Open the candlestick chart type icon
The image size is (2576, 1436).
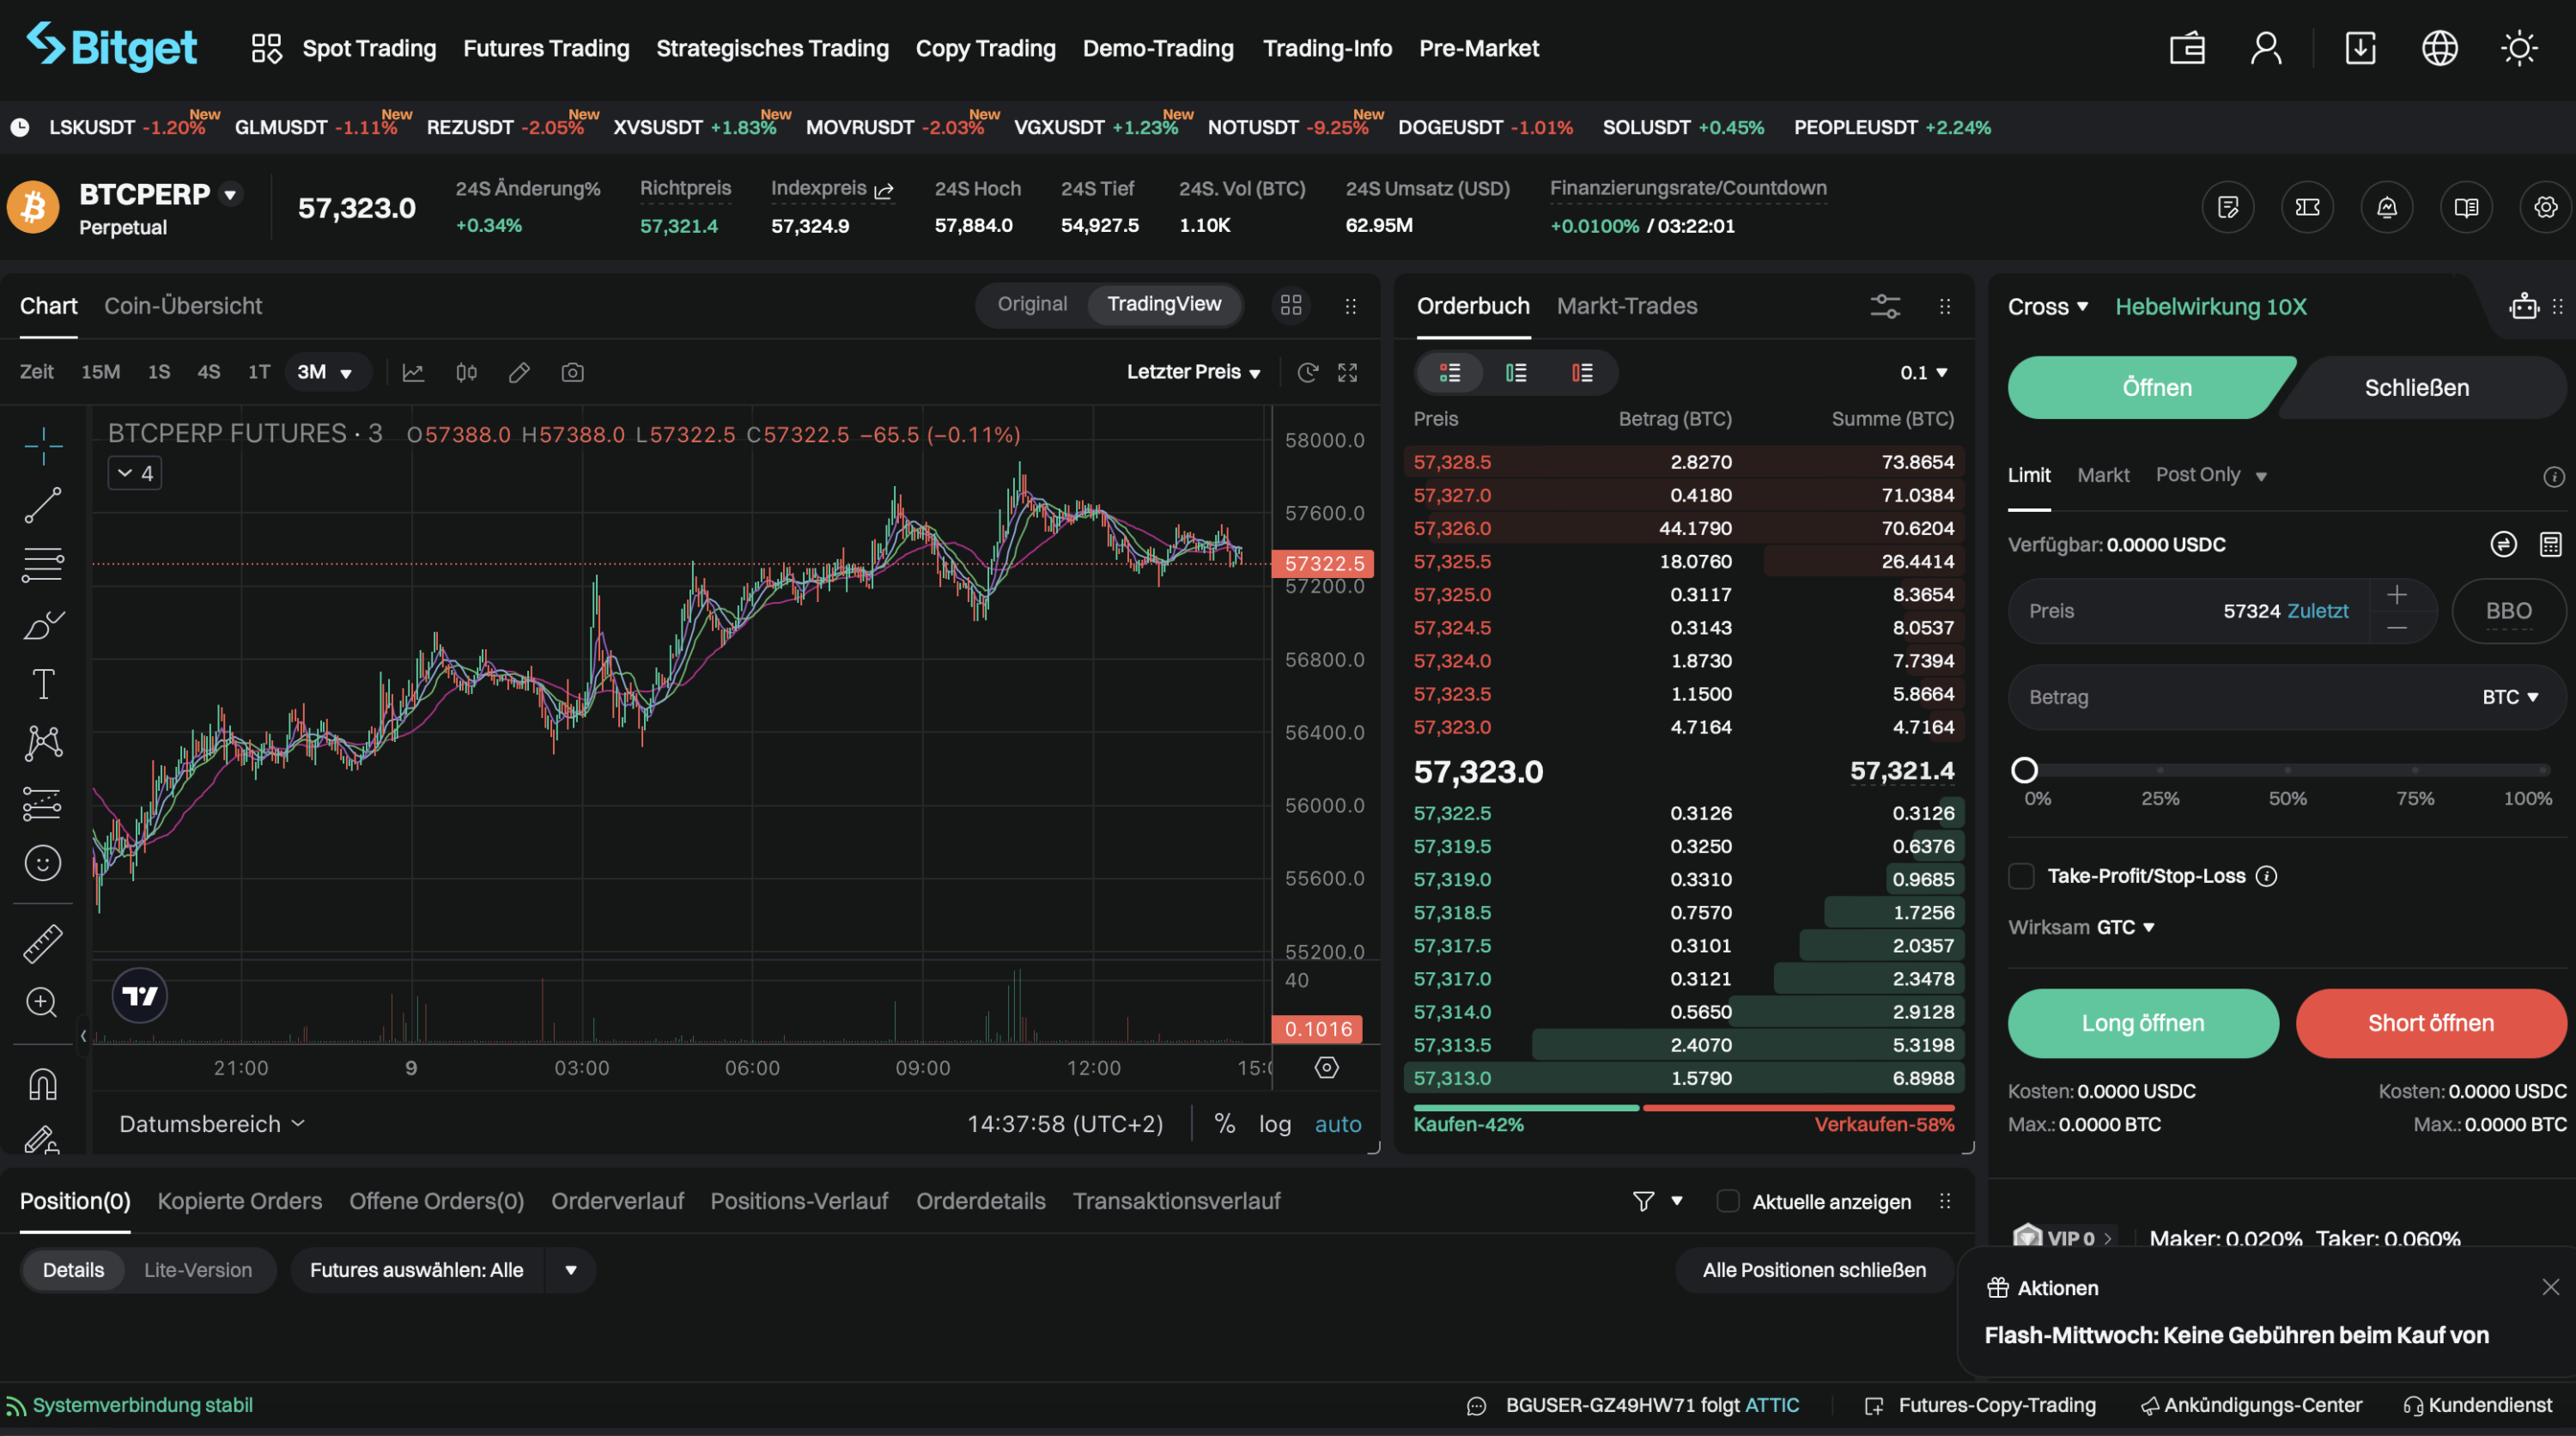click(466, 372)
